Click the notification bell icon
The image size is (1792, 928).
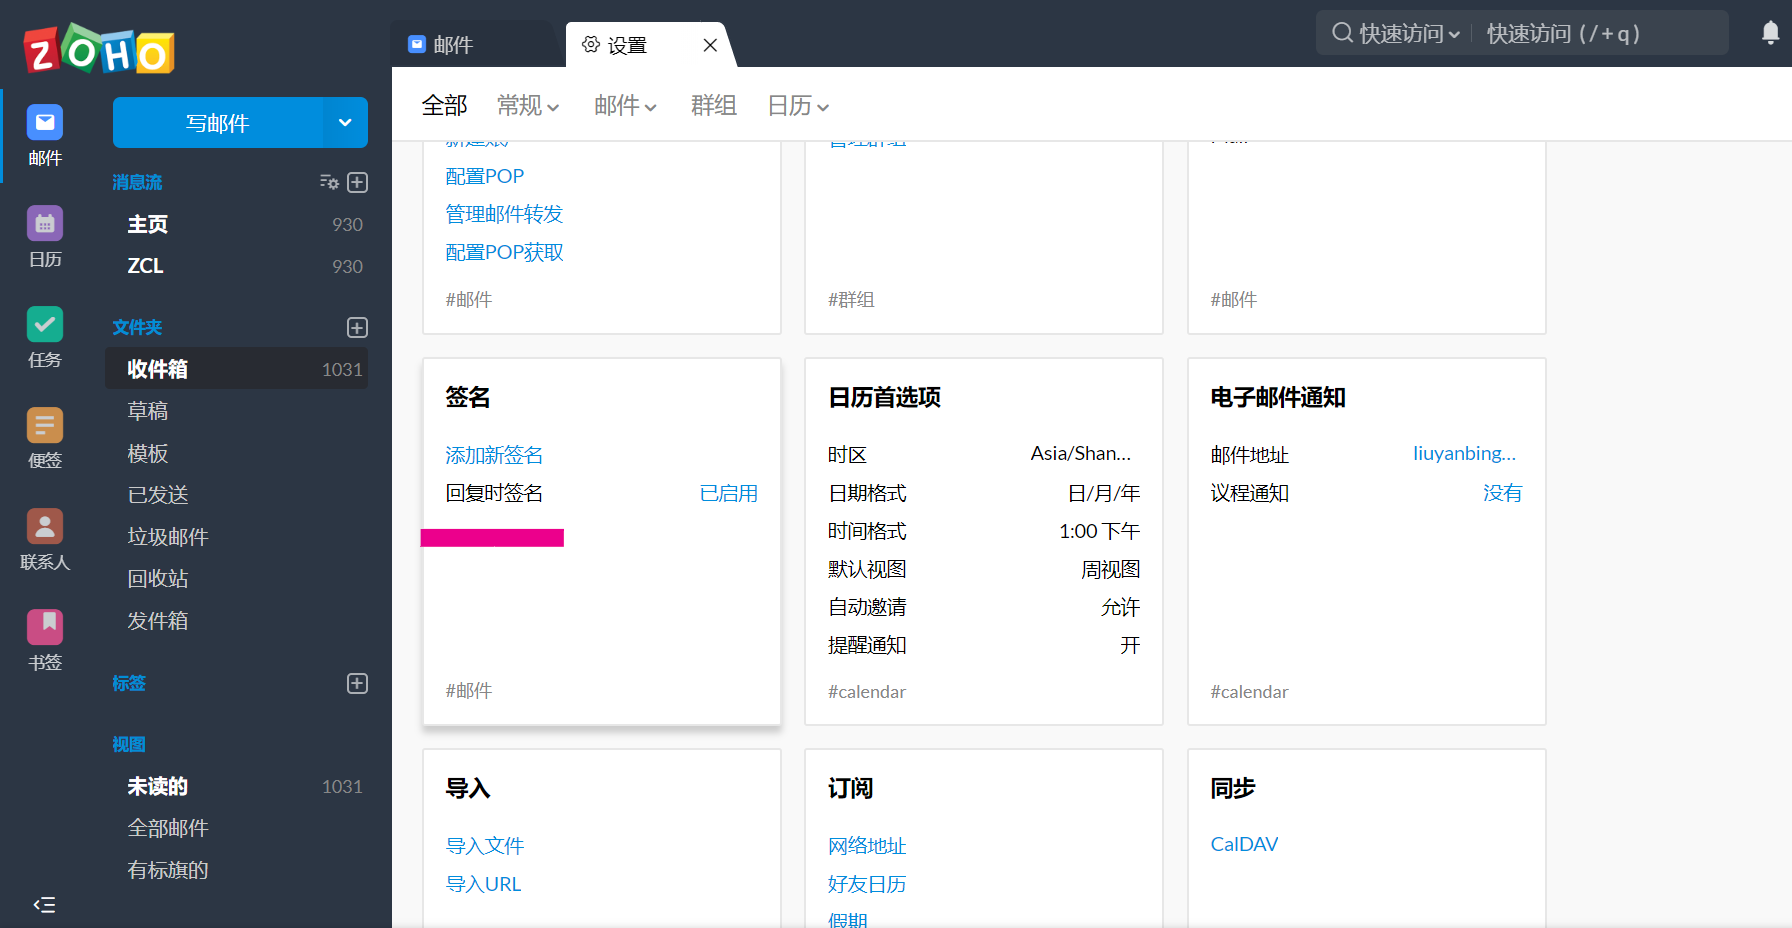1770,33
